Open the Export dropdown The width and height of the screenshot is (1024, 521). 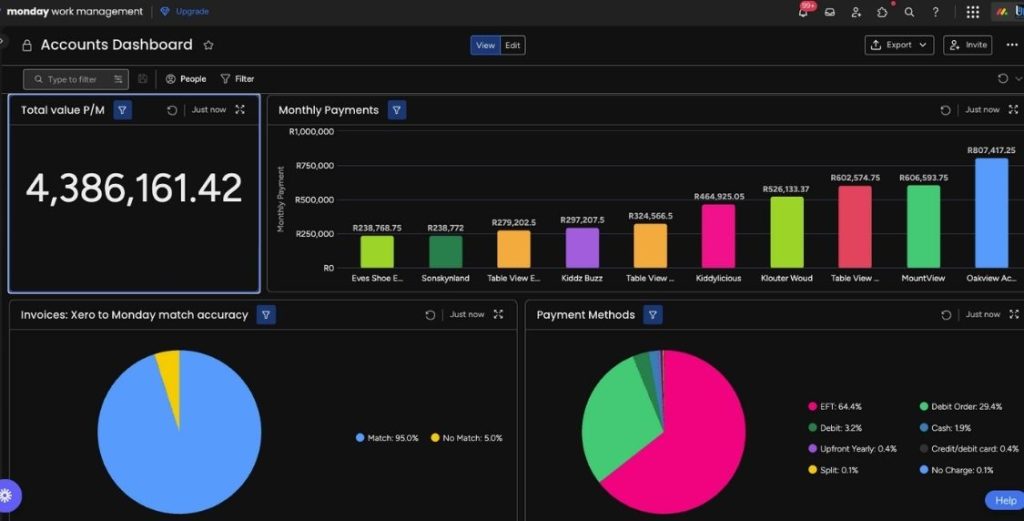coord(898,45)
